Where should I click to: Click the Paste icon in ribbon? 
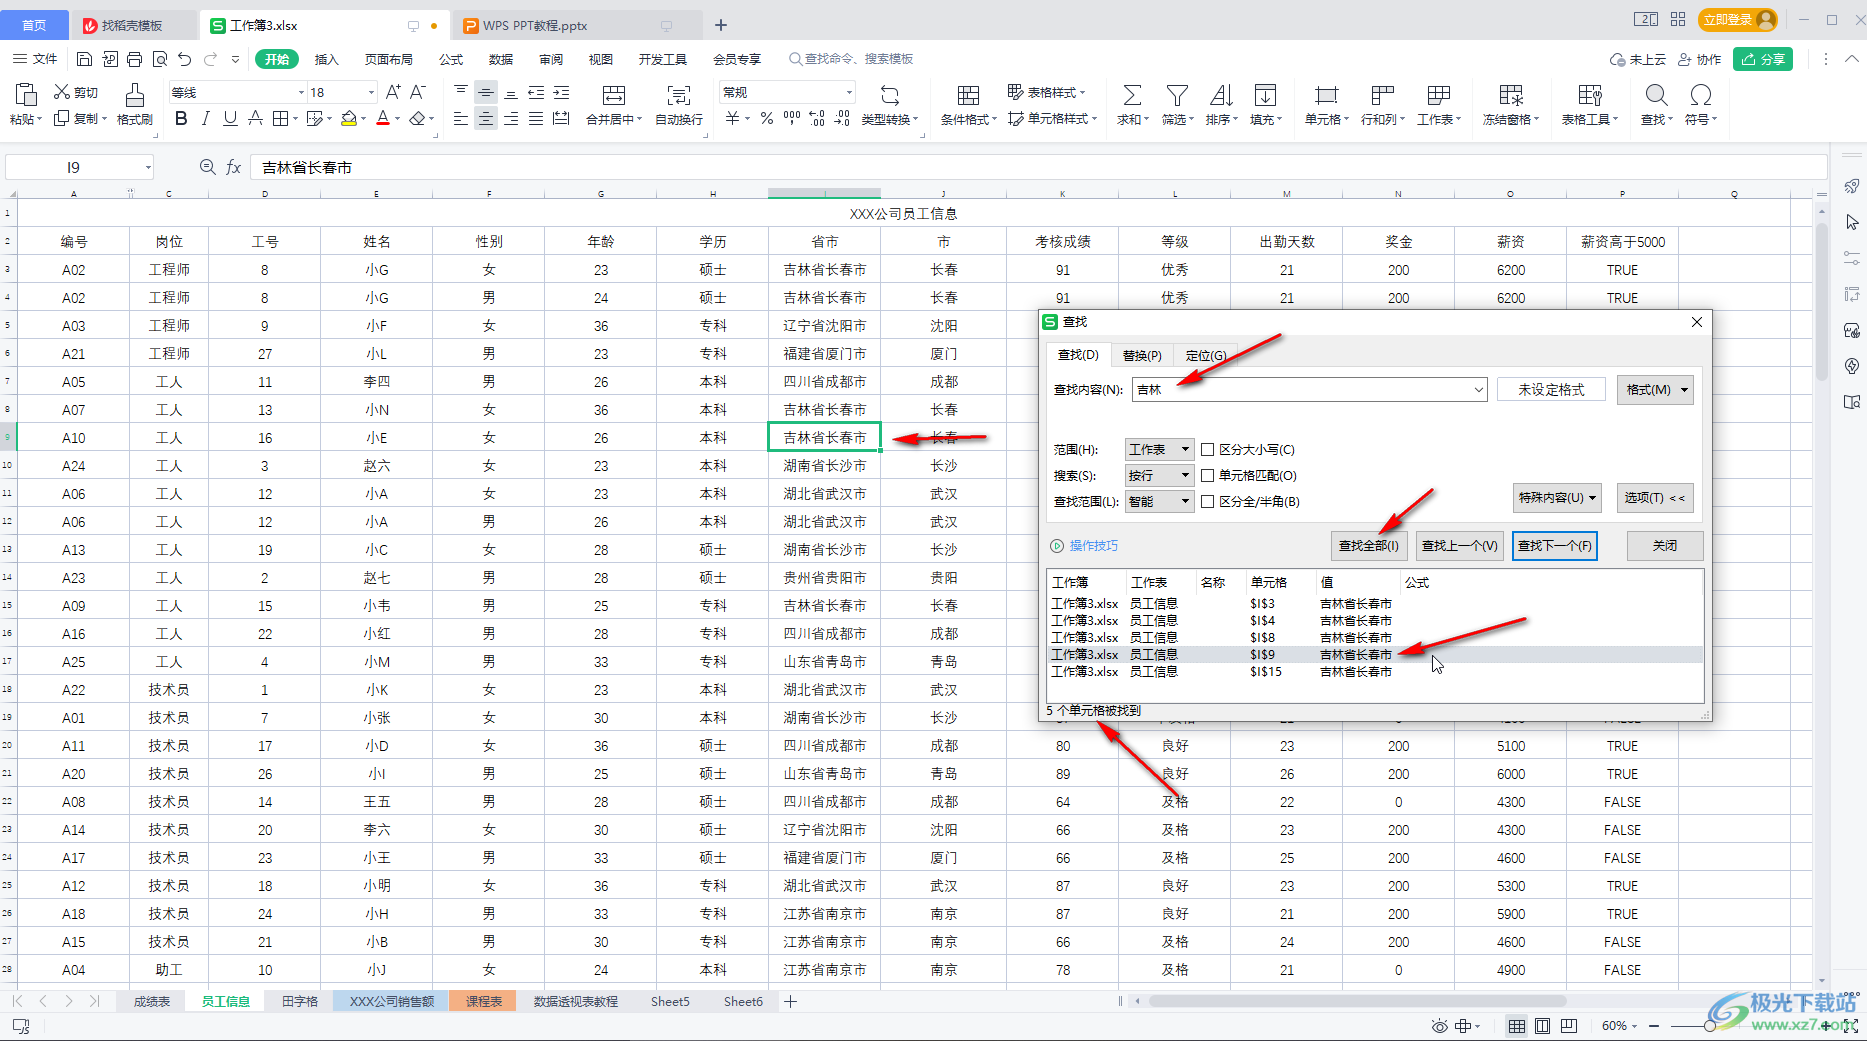[x=26, y=95]
